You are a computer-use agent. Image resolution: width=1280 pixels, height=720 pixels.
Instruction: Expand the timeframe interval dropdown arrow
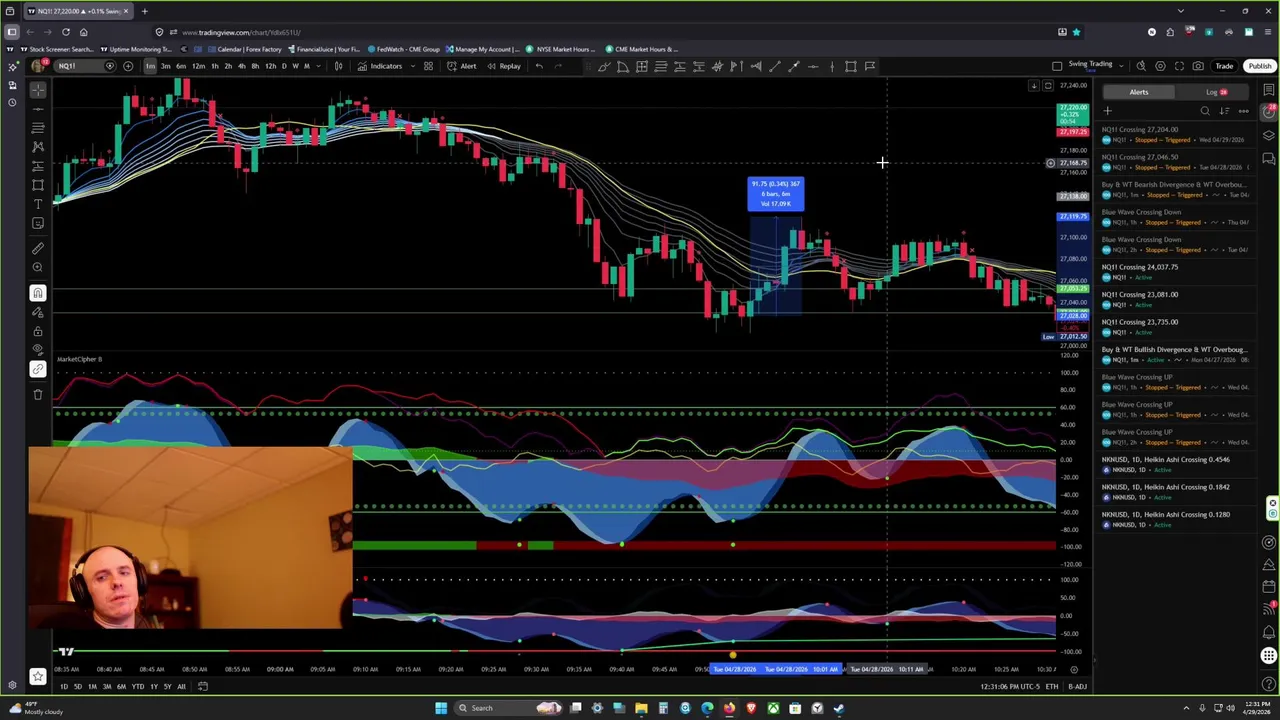[318, 66]
